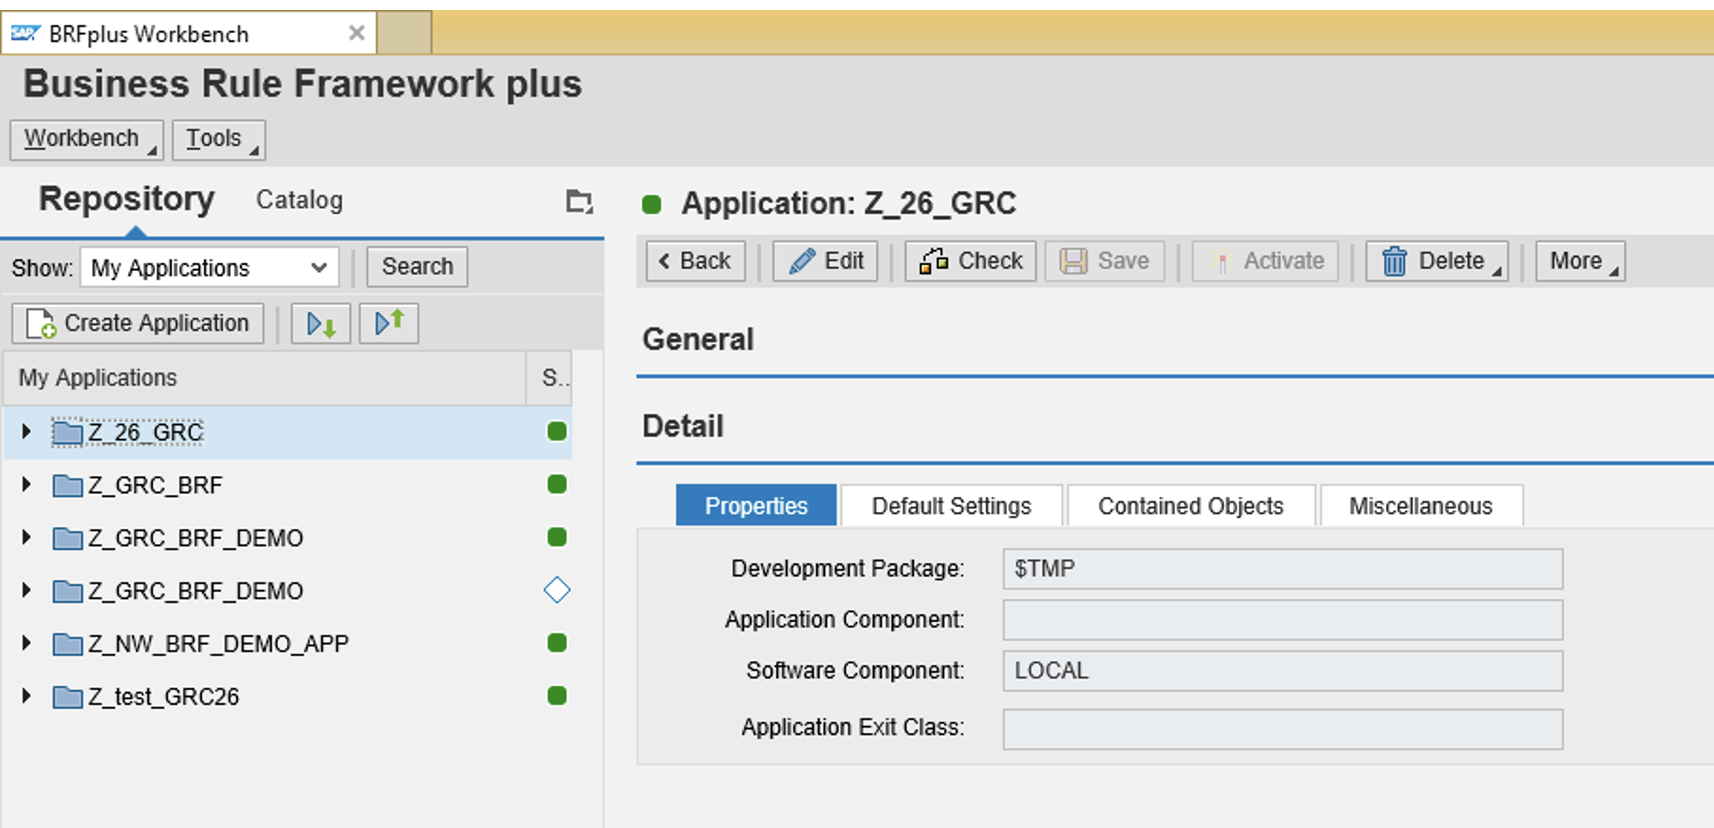Viewport: 1714px width, 828px height.
Task: Click the green status icon of Z_test_GRC26
Action: tap(557, 695)
